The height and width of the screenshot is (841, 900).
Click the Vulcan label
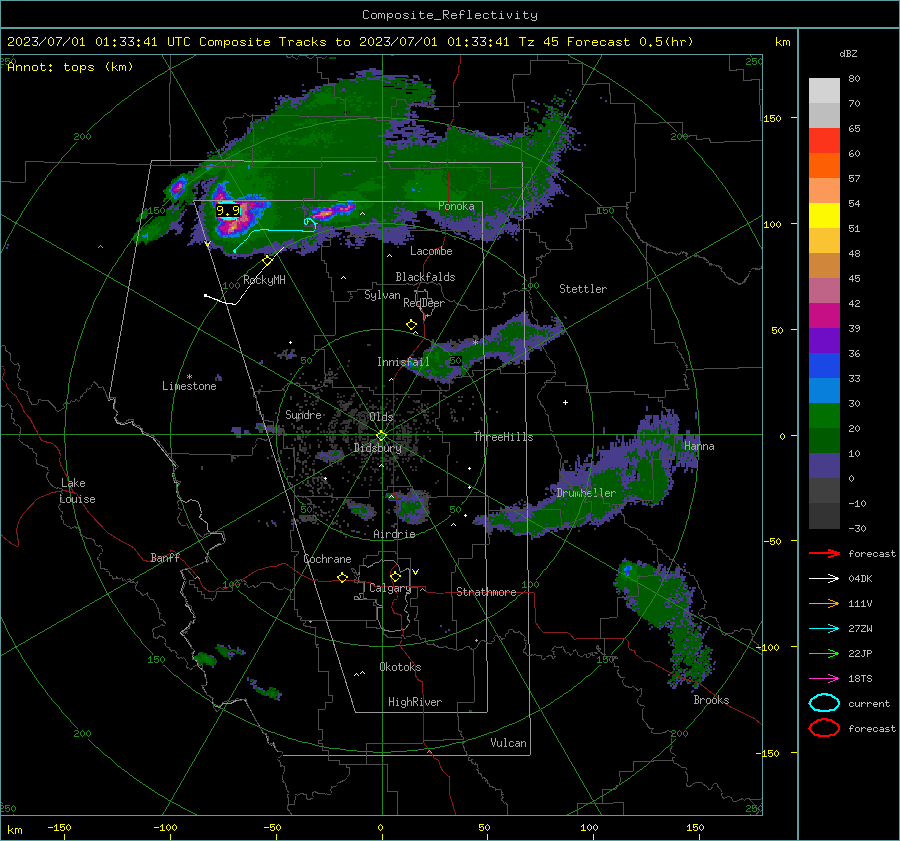(x=509, y=743)
